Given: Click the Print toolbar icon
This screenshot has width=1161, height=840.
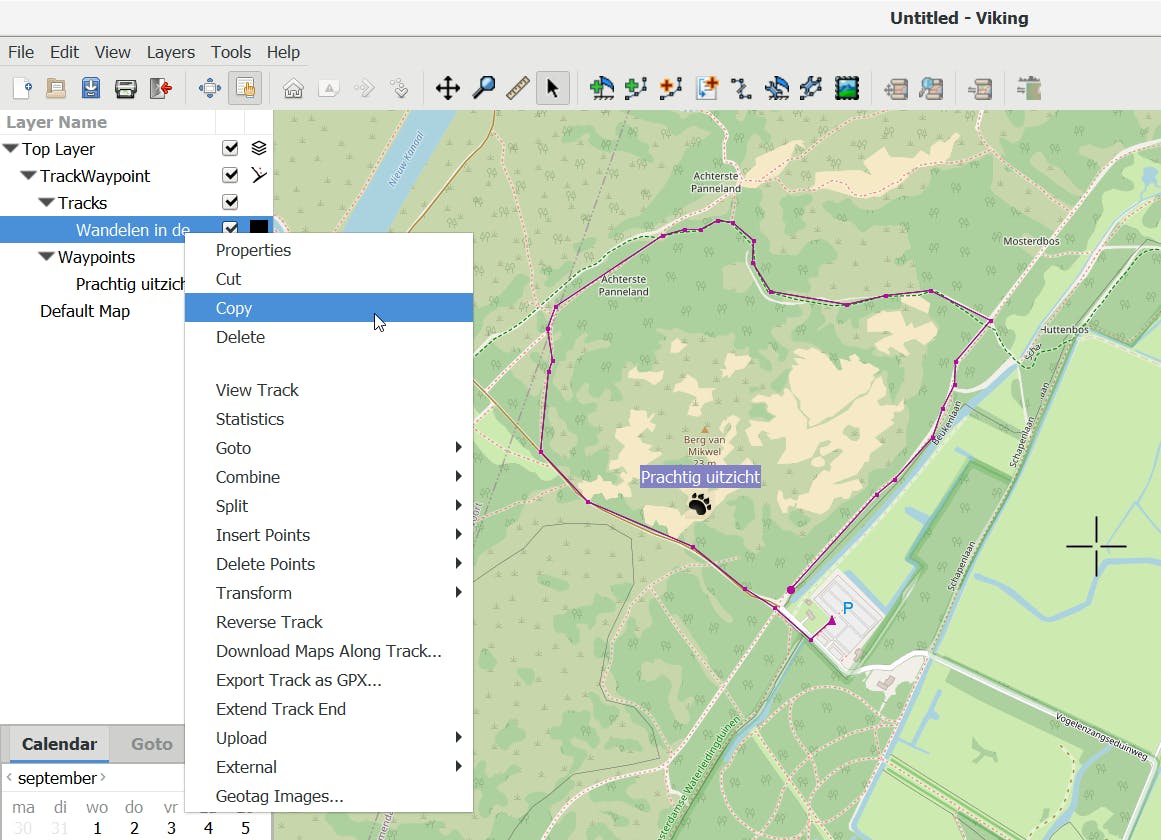Looking at the screenshot, I should [125, 88].
